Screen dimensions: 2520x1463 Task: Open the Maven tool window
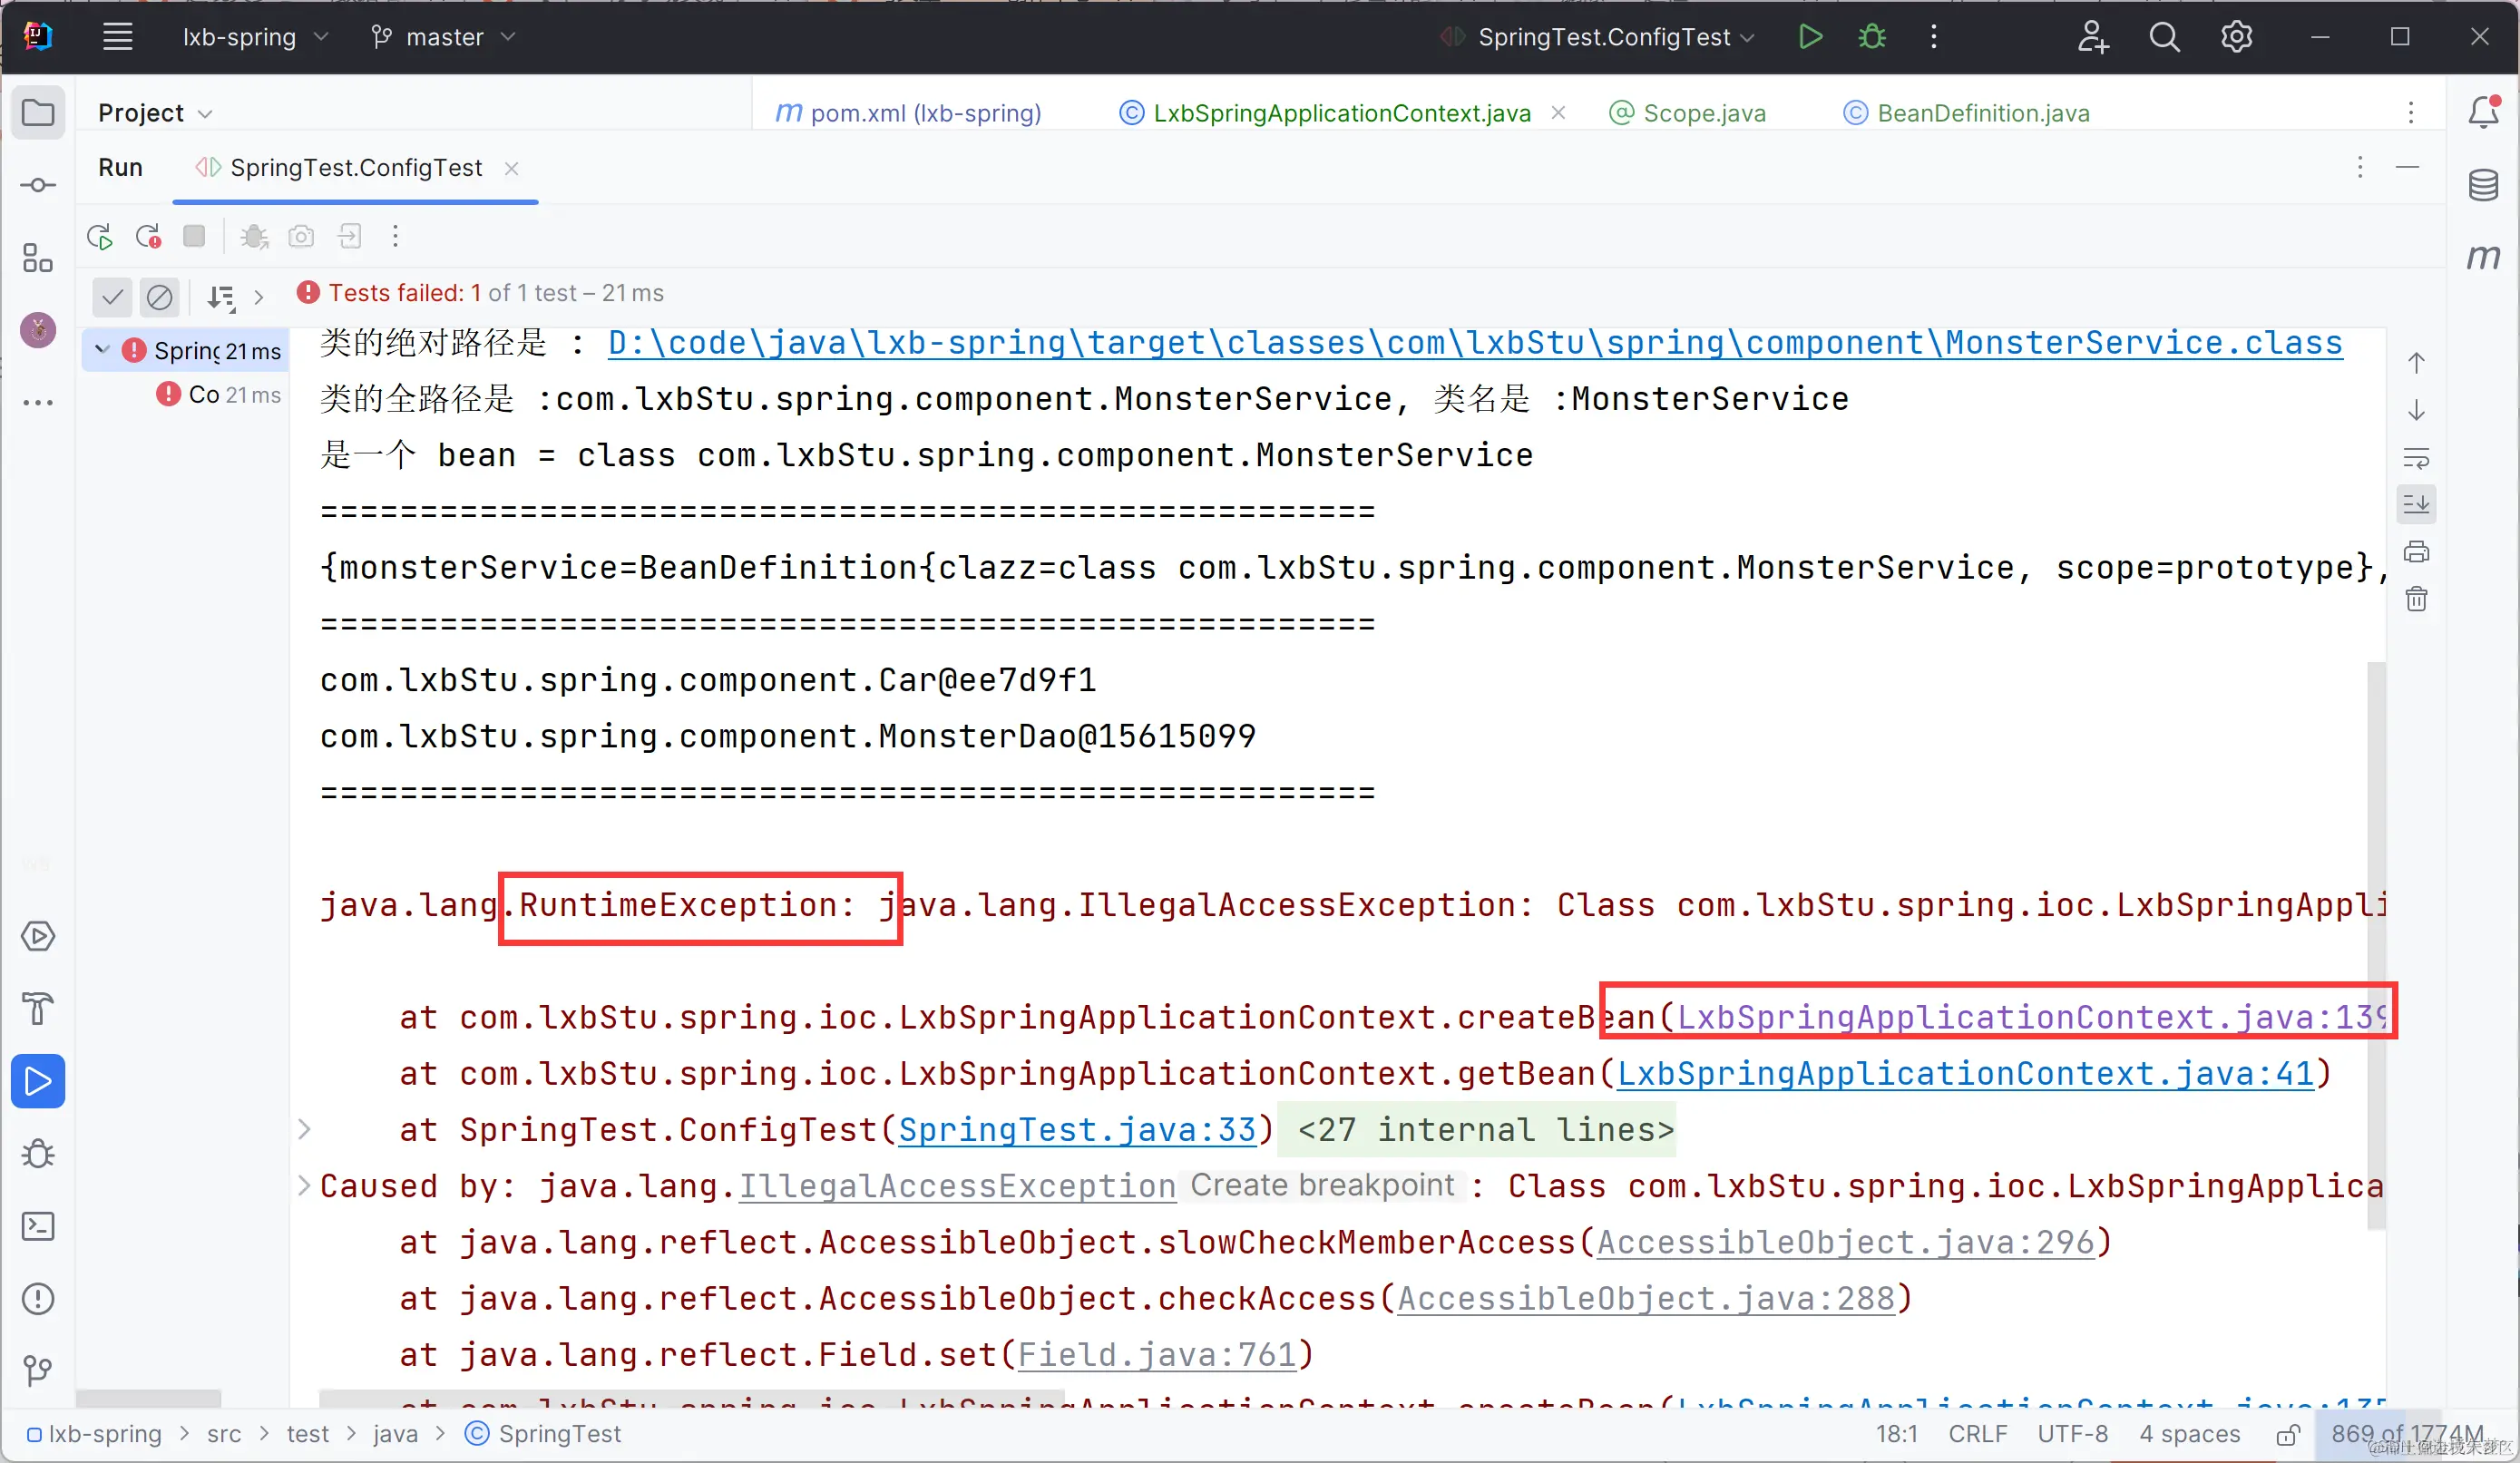pos(2483,257)
